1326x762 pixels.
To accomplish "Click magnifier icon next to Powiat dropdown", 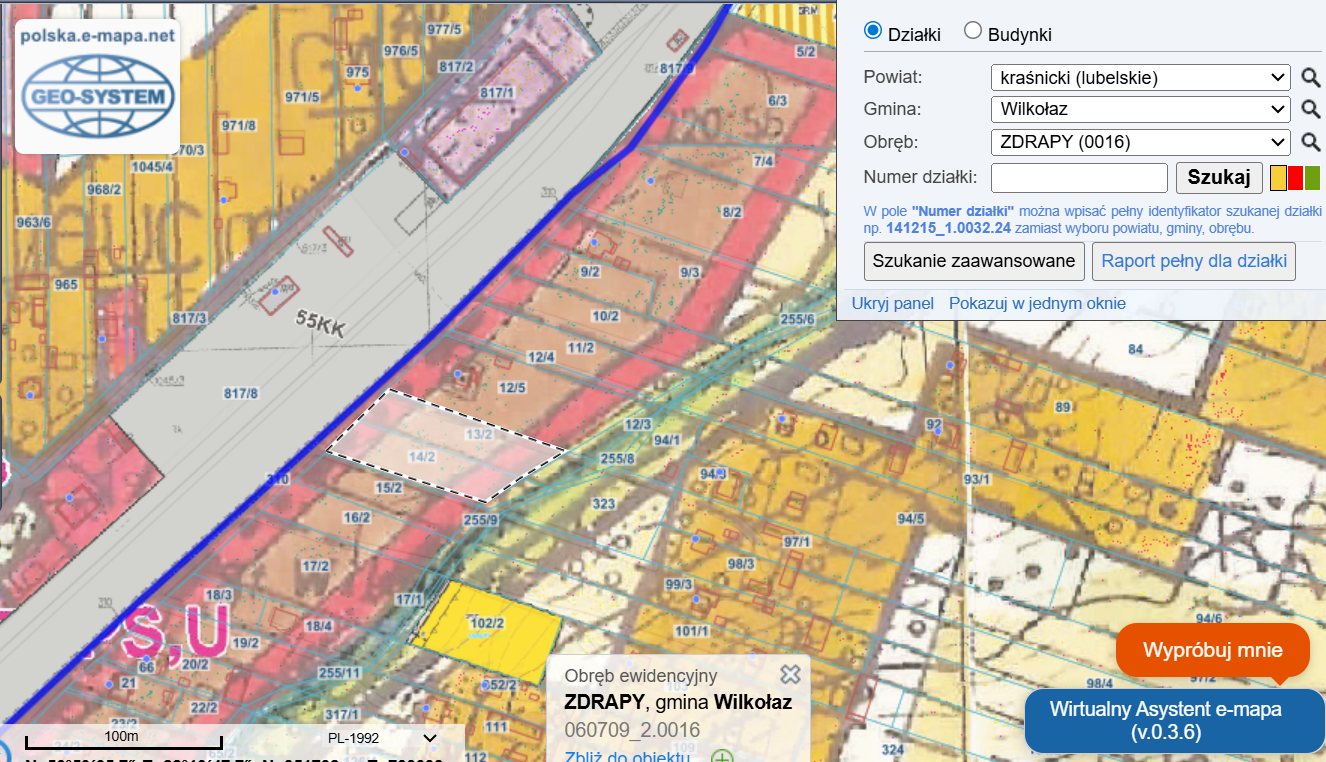I will [x=1310, y=78].
